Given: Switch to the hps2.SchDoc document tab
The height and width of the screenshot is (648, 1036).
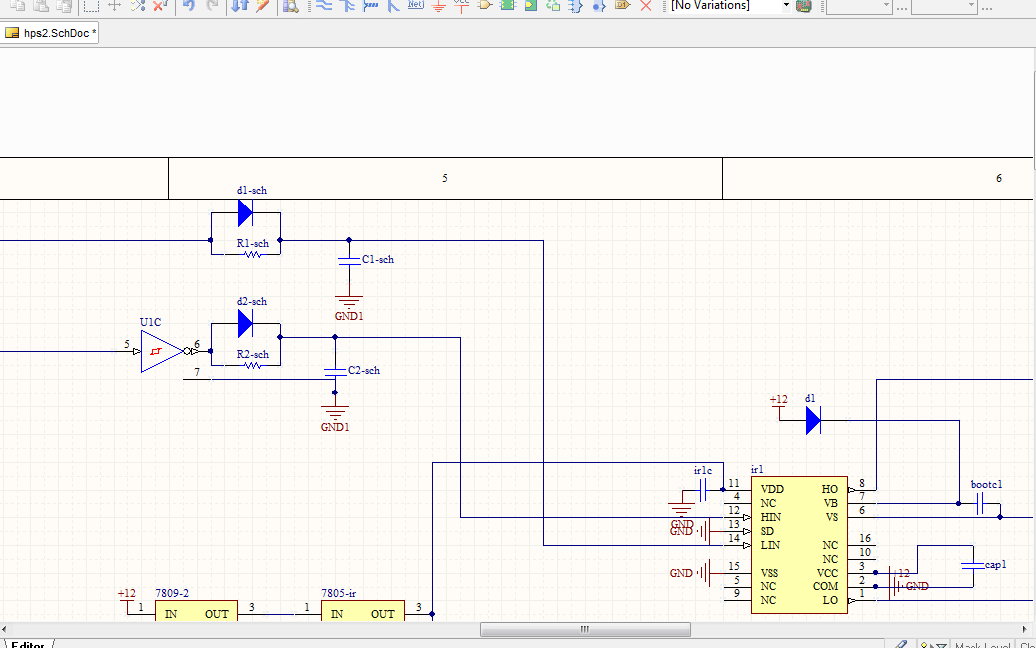Looking at the screenshot, I should (50, 31).
